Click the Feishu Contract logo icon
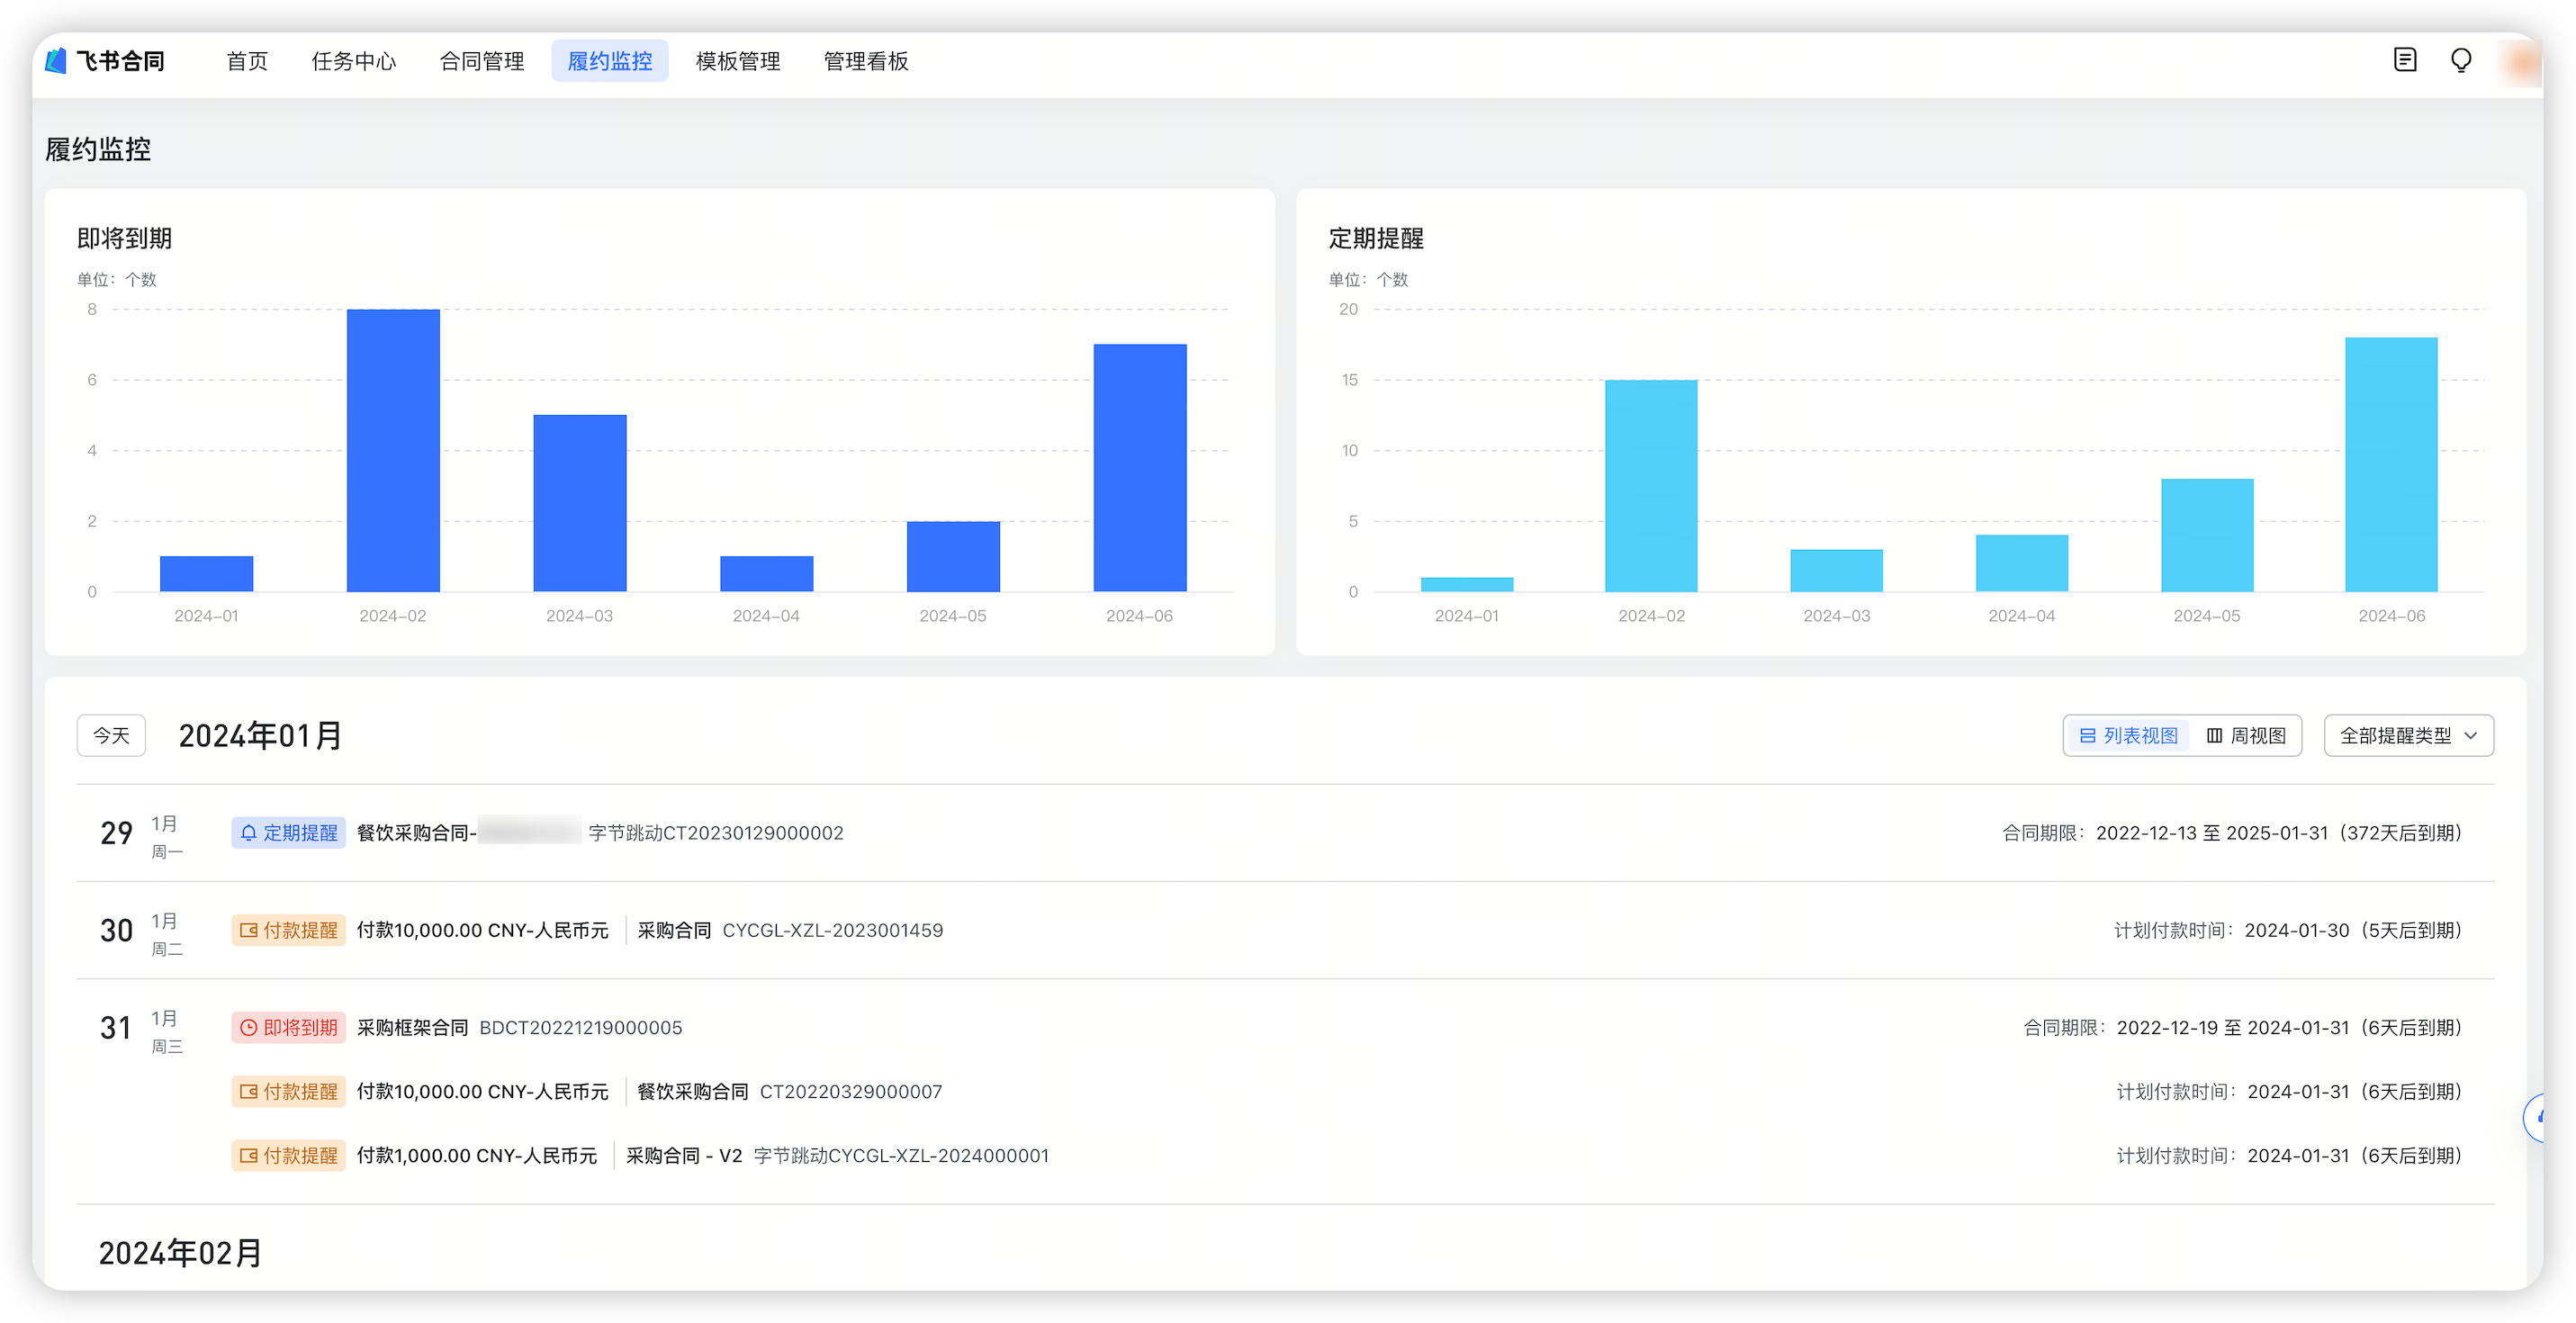Viewport: 2576px width, 1323px height. (56, 61)
